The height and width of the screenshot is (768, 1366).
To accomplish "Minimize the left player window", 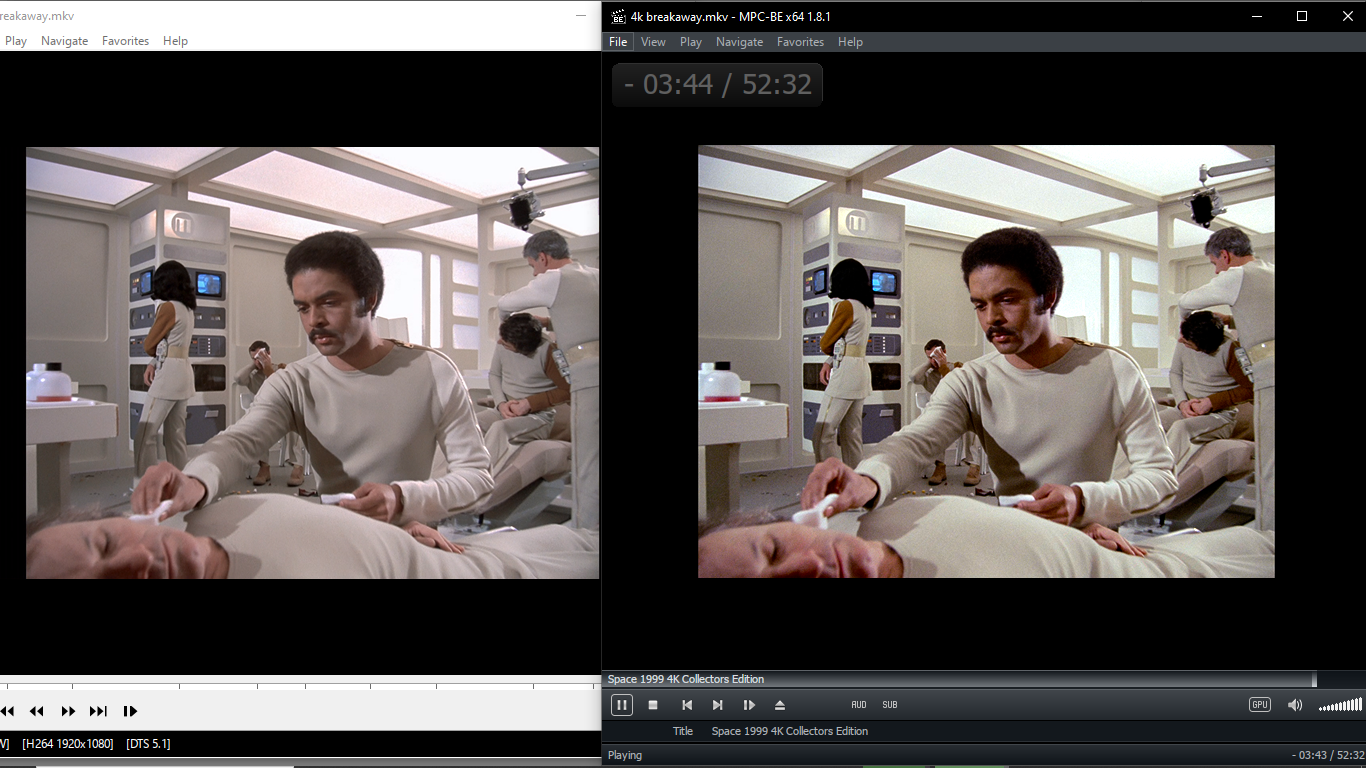I will click(x=581, y=15).
